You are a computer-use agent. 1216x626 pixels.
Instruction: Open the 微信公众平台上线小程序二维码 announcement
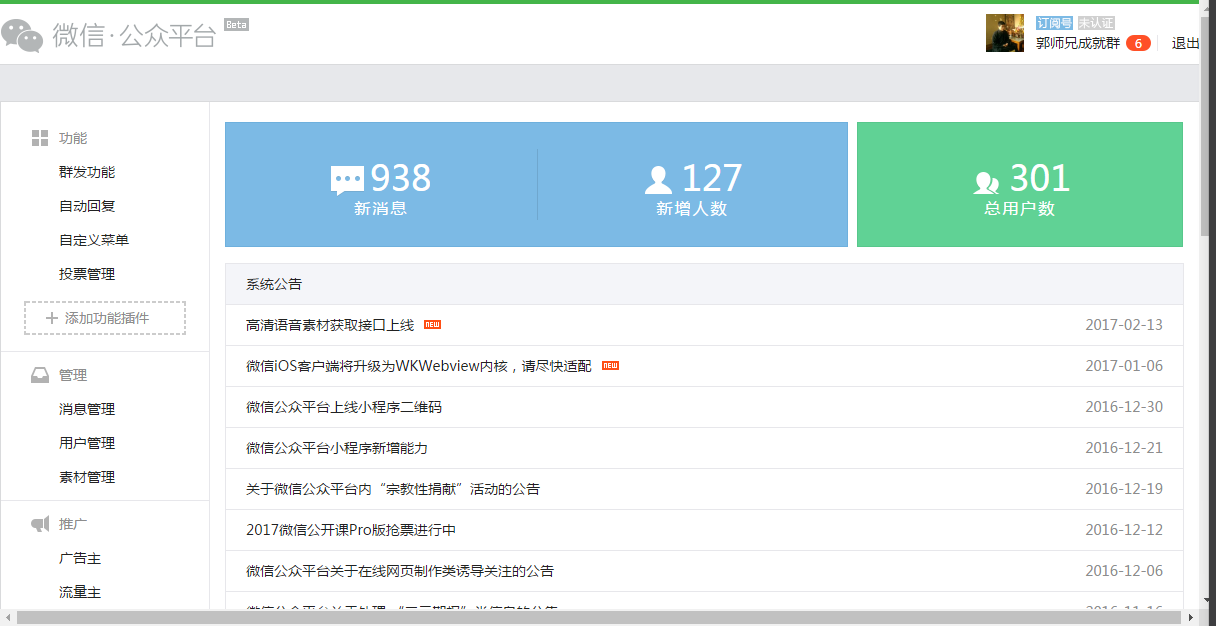point(344,407)
